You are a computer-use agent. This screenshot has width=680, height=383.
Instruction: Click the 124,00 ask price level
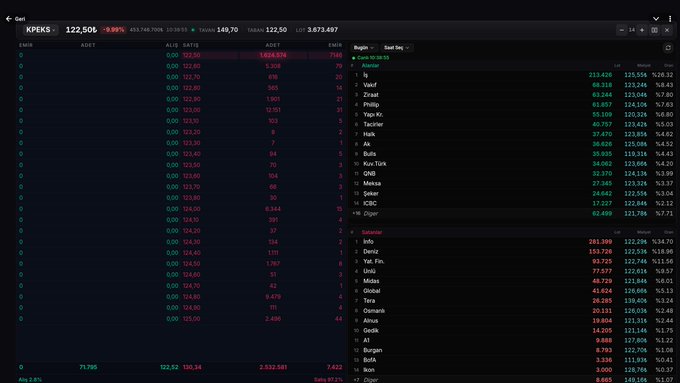coord(191,209)
